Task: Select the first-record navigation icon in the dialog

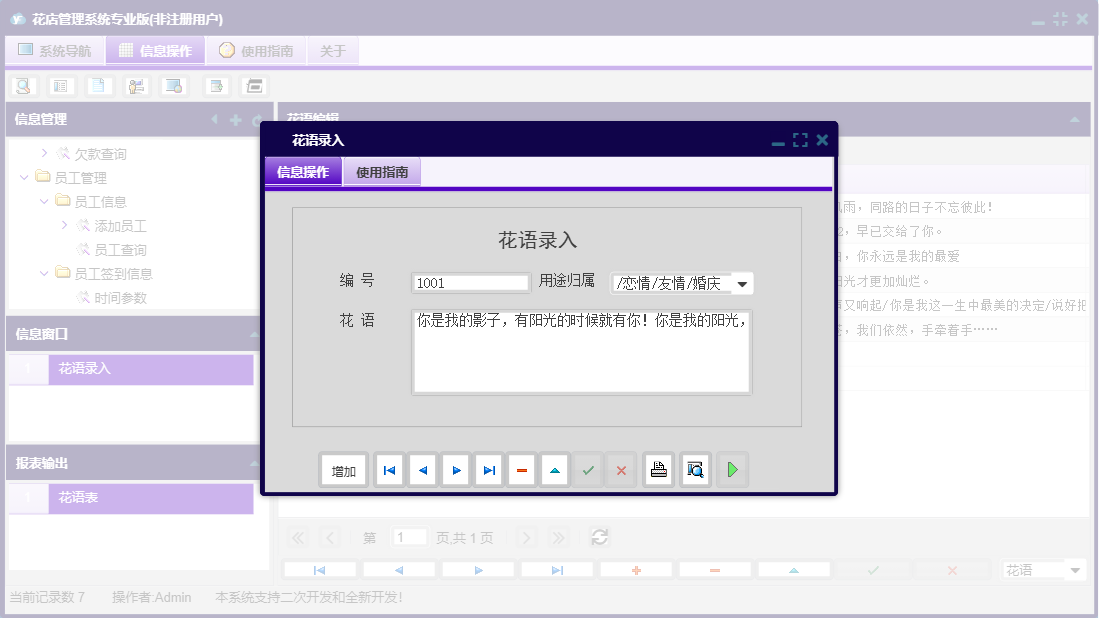Action: [388, 470]
